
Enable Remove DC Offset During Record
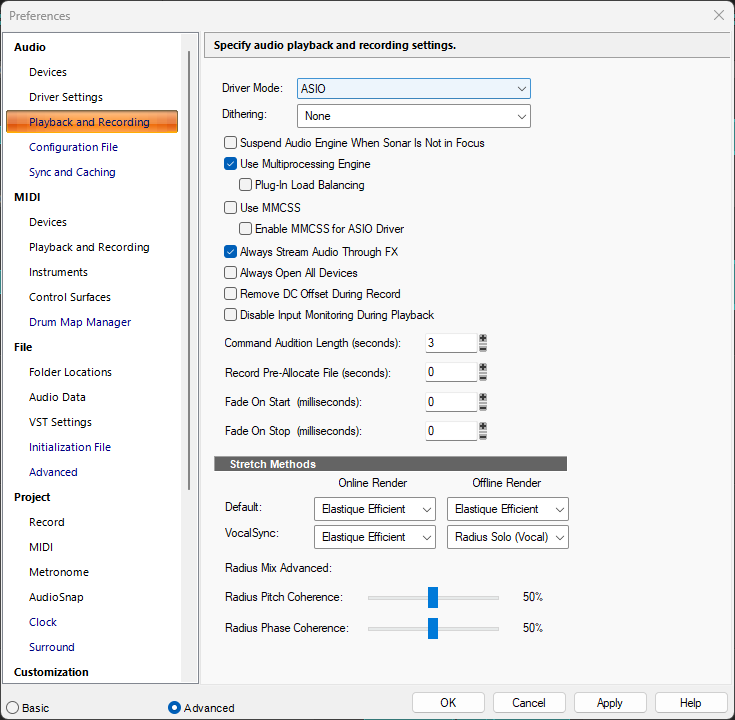click(x=230, y=293)
